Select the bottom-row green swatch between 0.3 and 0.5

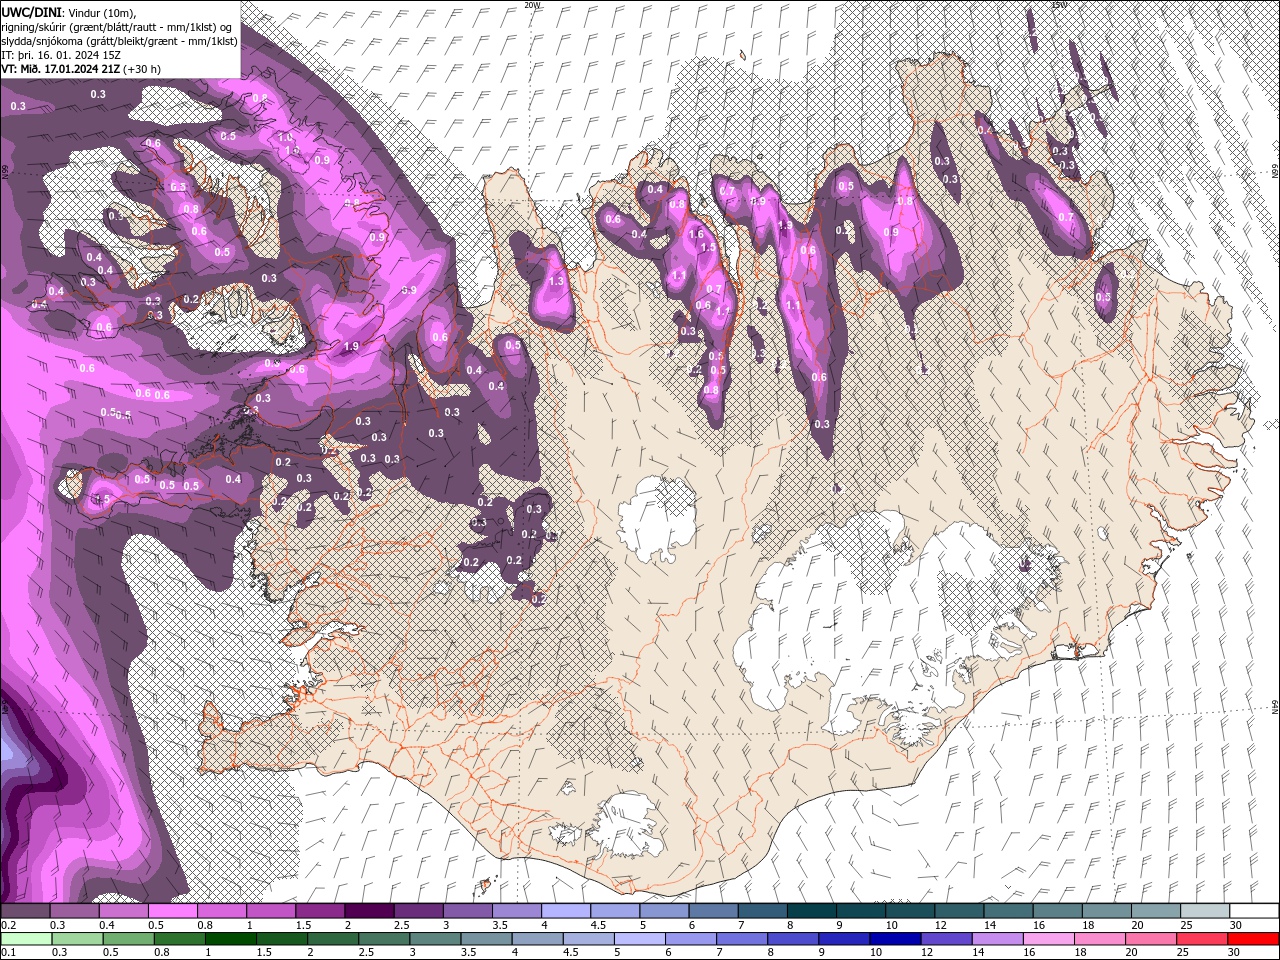tap(78, 939)
